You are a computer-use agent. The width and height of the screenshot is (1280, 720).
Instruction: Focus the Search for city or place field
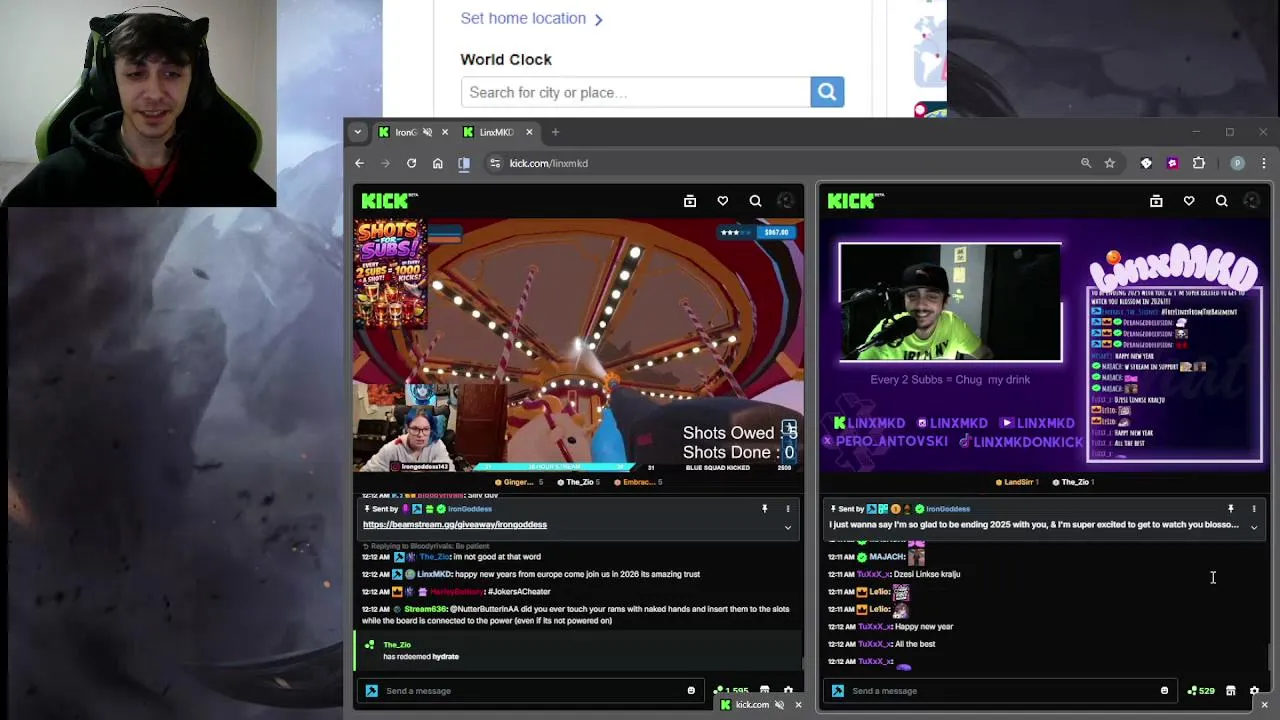(636, 92)
